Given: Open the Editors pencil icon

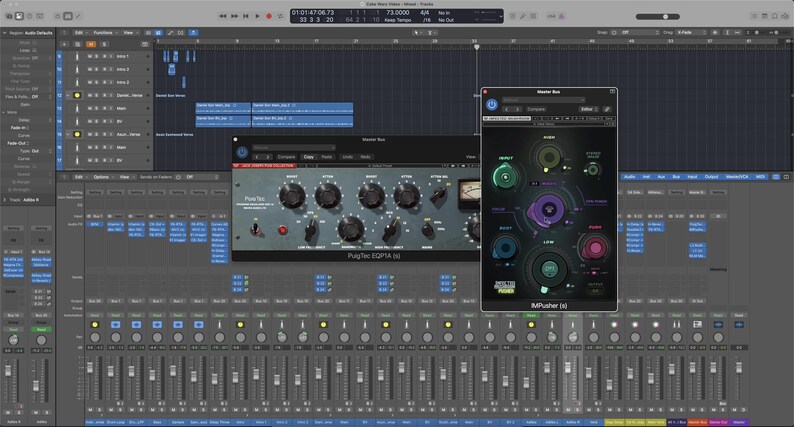Looking at the screenshot, I should 78,16.
